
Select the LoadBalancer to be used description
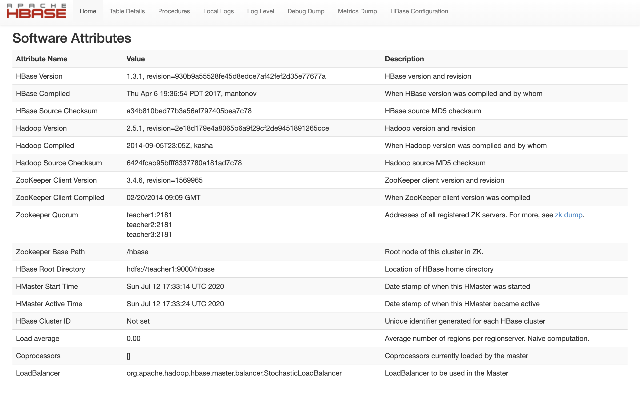446,373
